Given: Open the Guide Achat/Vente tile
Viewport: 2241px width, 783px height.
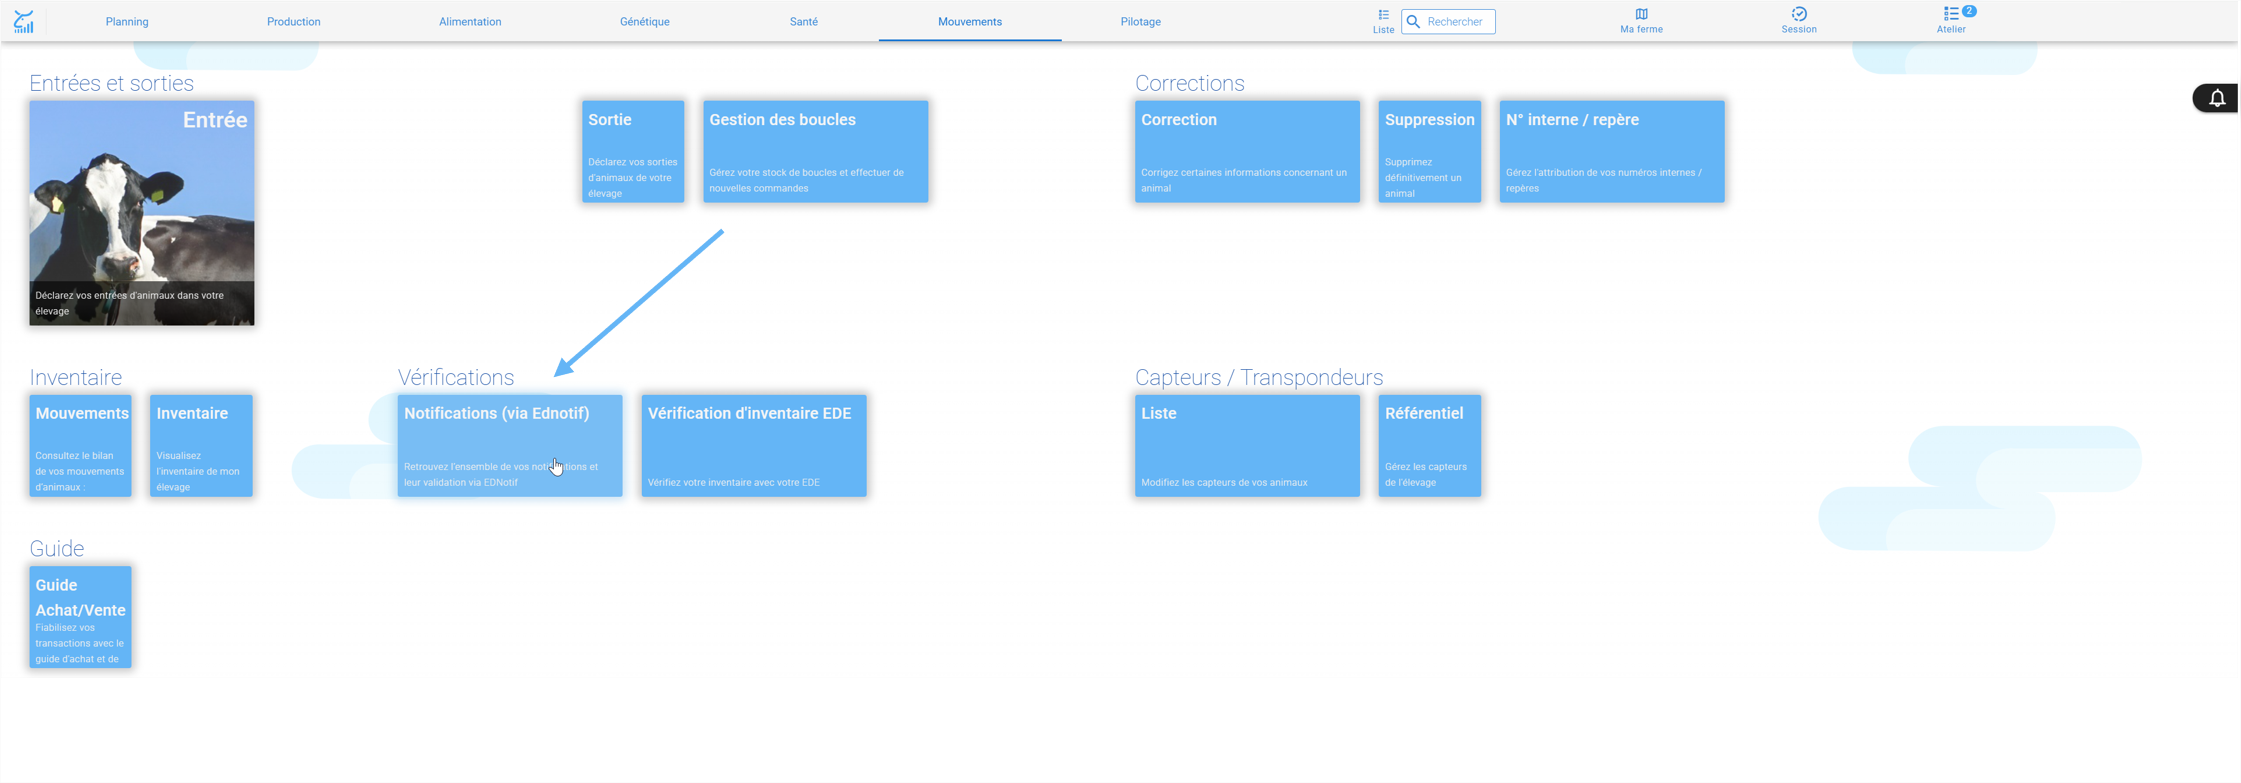Looking at the screenshot, I should coord(81,617).
